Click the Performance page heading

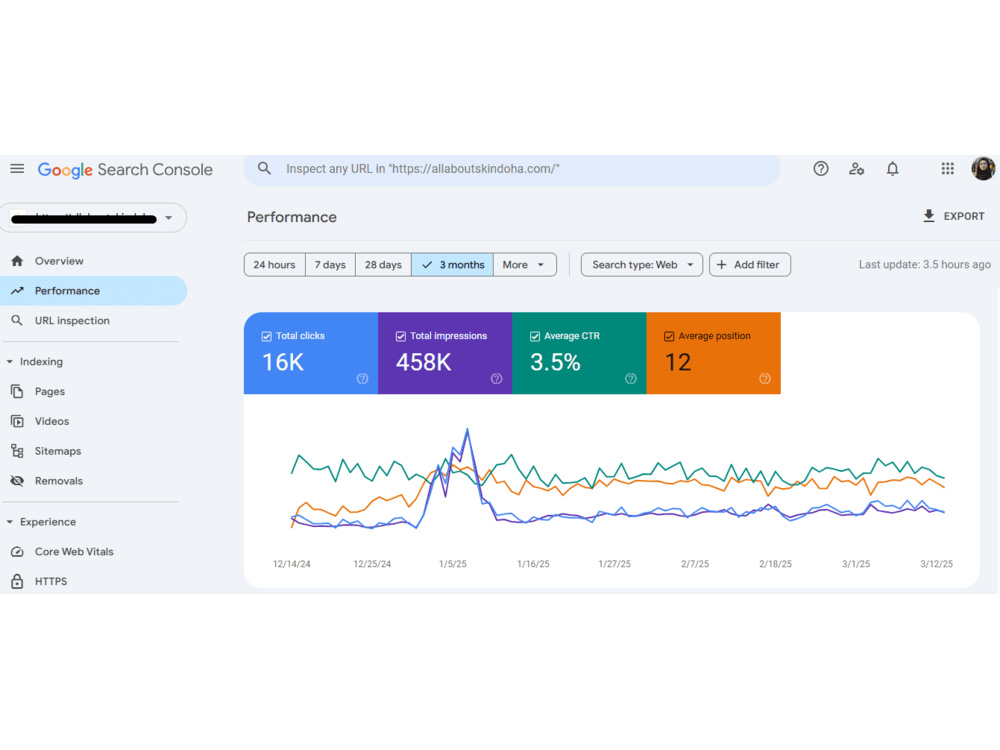(291, 217)
